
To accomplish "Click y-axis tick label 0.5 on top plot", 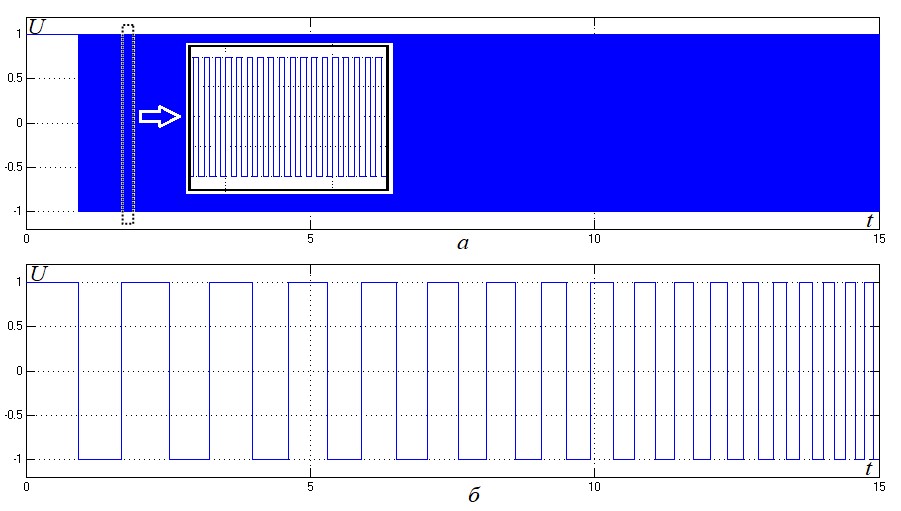I will [13, 79].
